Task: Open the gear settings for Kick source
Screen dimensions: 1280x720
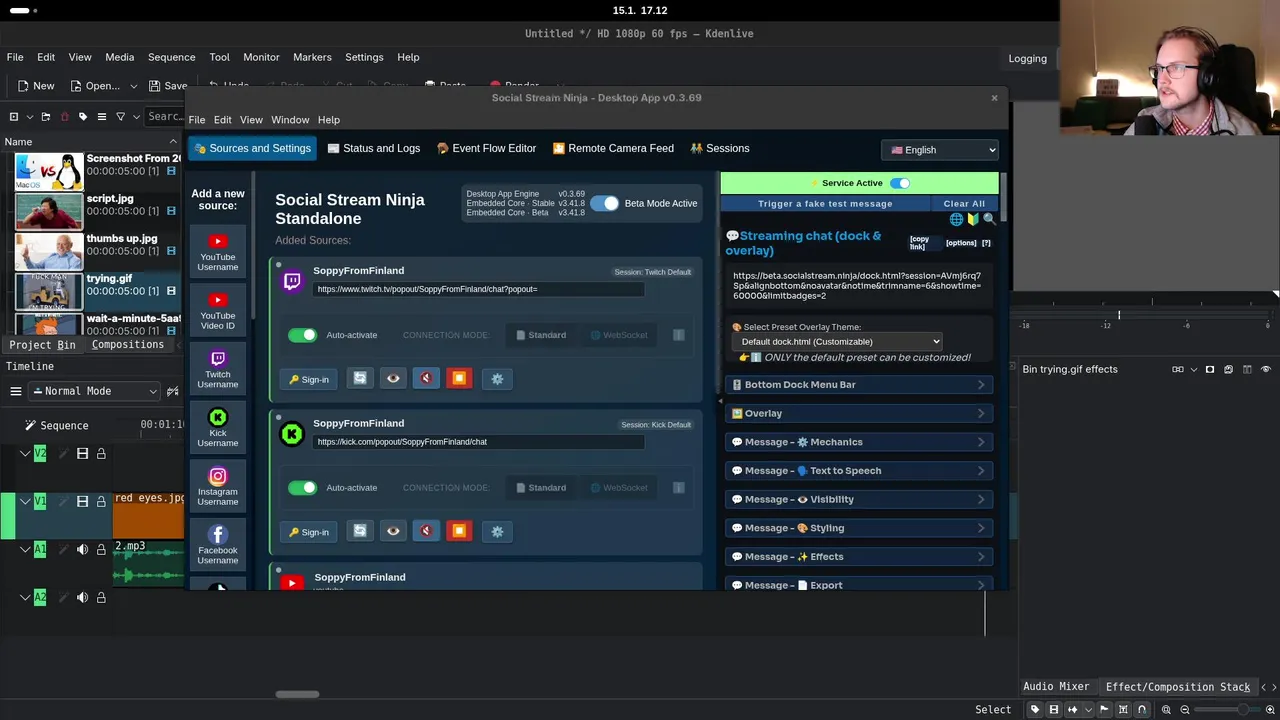Action: 497,531
